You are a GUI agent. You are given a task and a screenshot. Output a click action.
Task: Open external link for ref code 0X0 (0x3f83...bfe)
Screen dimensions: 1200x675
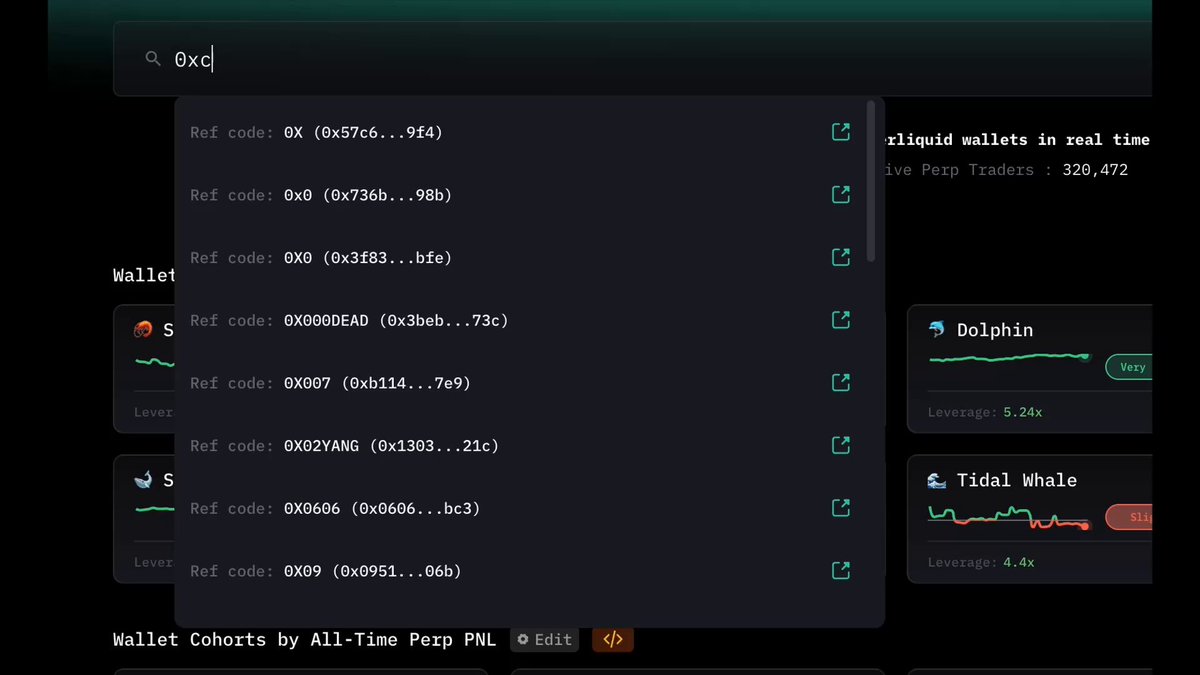(841, 257)
